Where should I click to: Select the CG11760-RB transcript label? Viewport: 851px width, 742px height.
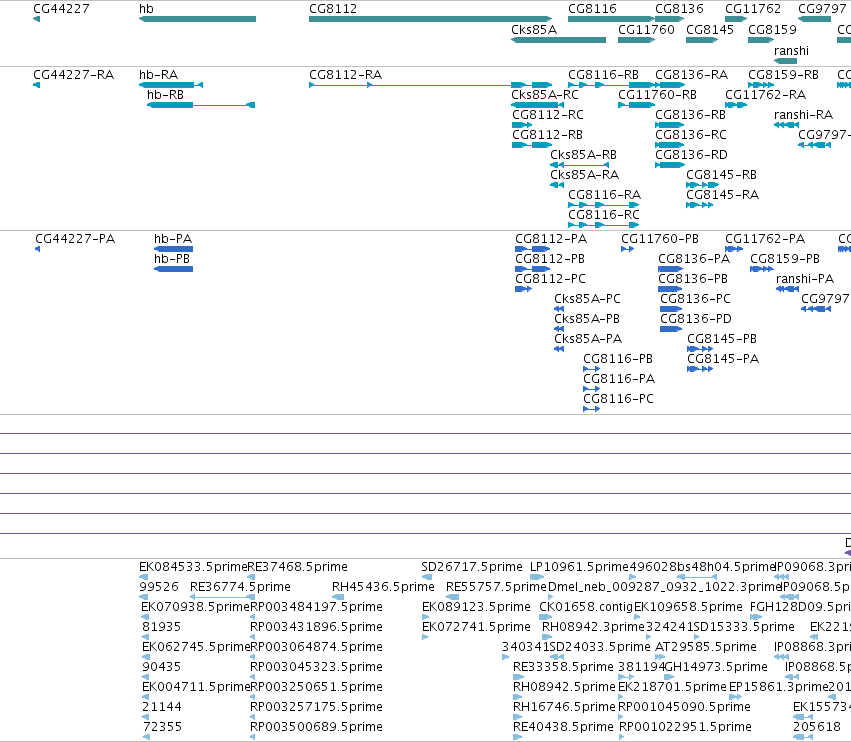tap(657, 95)
